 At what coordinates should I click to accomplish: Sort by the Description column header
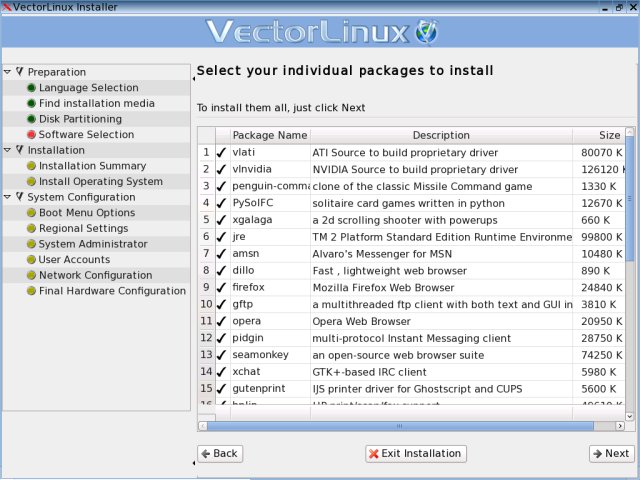coord(441,135)
